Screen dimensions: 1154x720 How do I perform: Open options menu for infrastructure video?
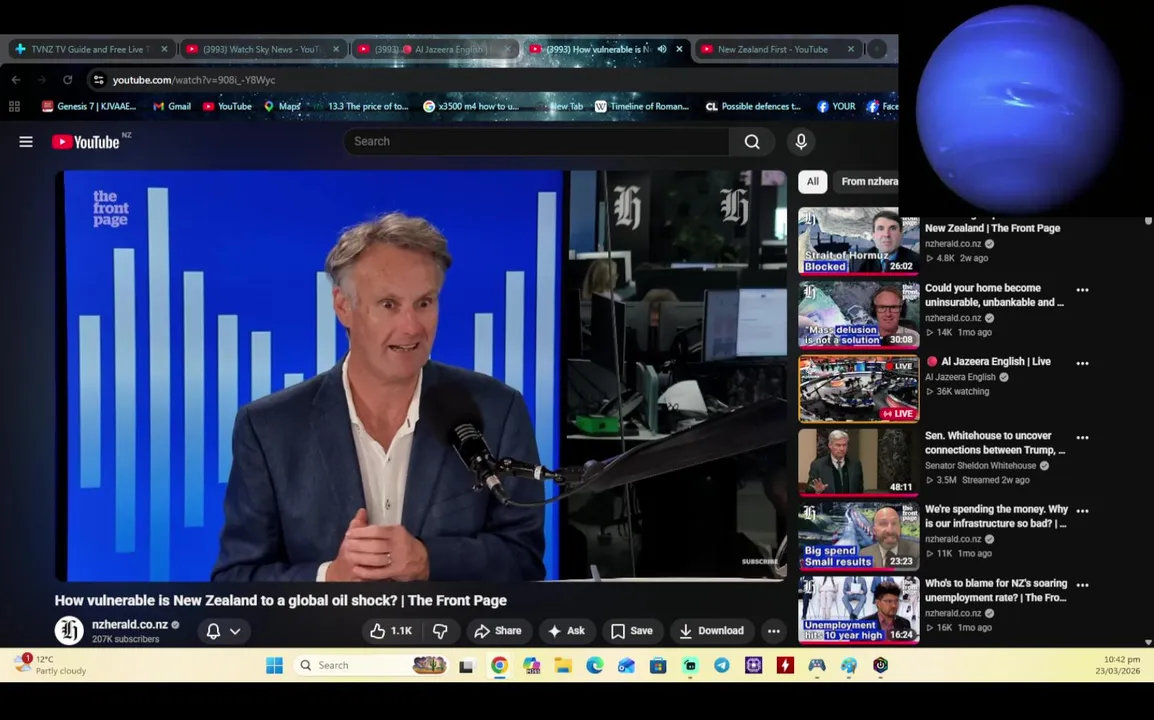1083,510
